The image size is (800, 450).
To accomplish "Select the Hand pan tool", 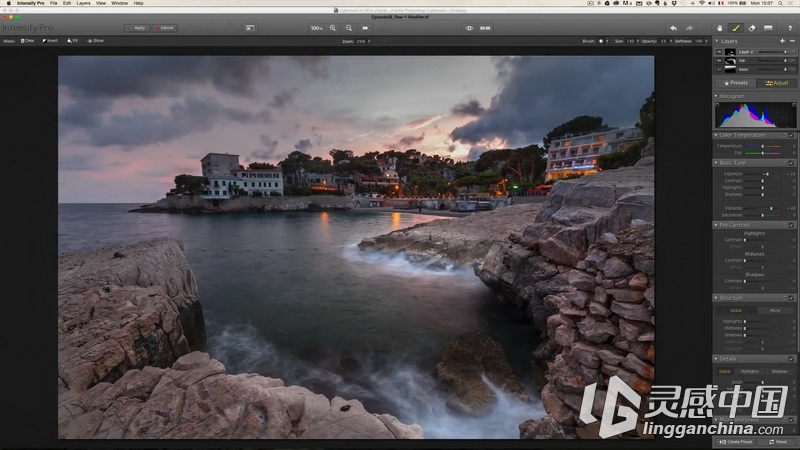I will pos(719,28).
